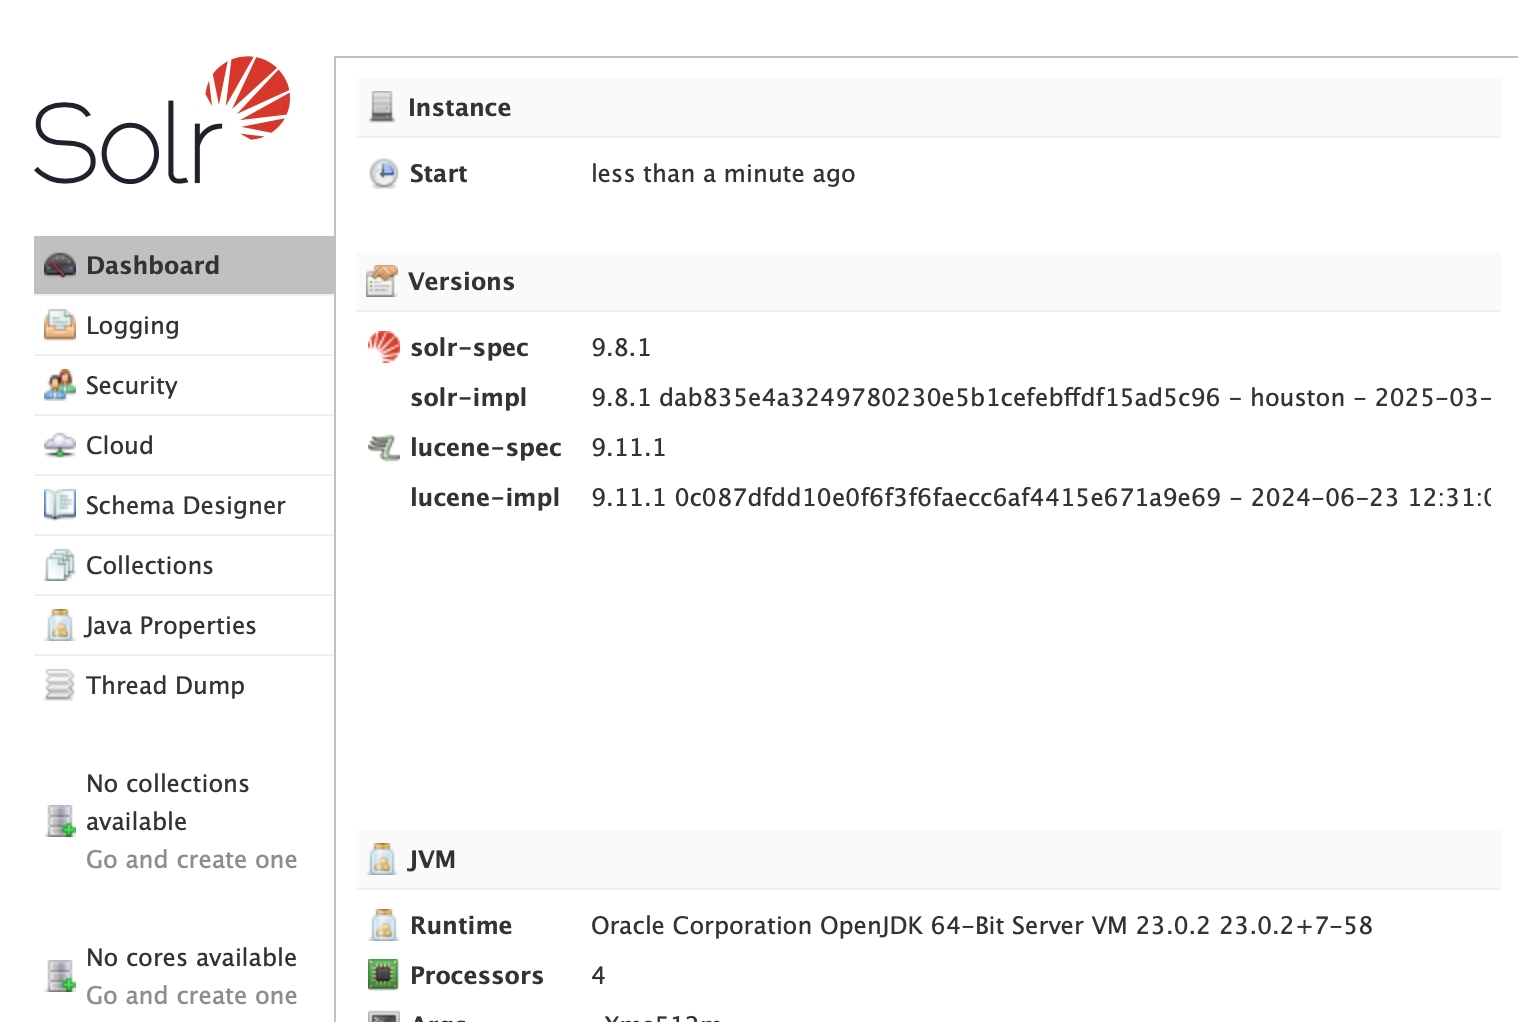
Task: Click the JVM section header
Action: pyautogui.click(x=928, y=859)
